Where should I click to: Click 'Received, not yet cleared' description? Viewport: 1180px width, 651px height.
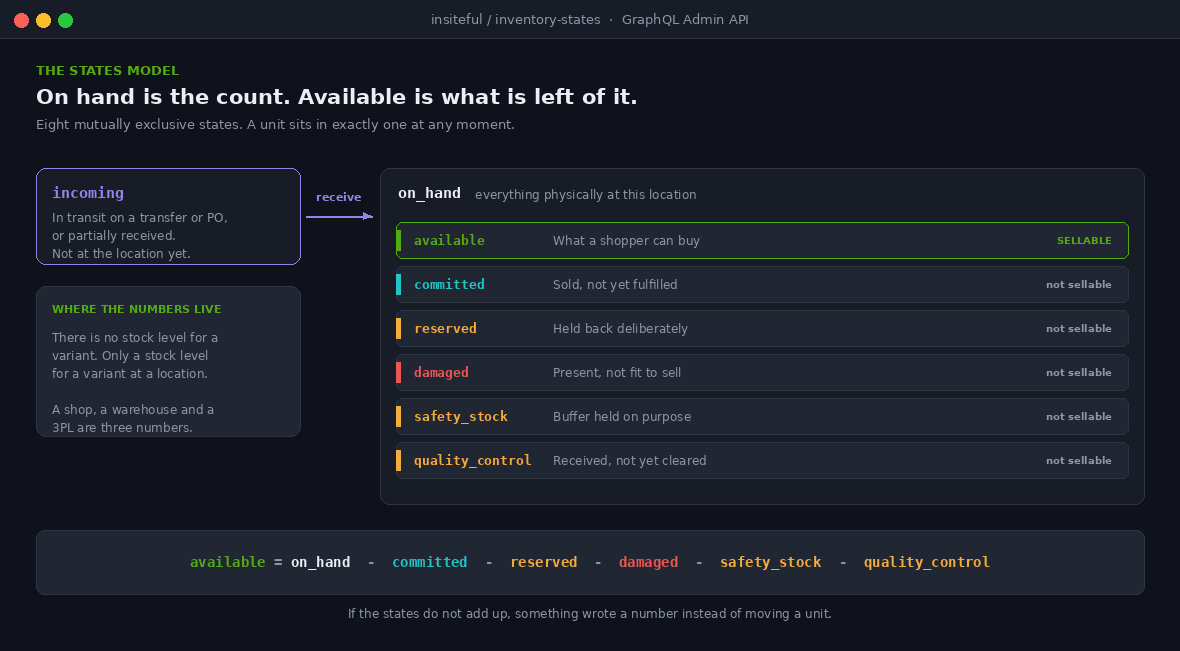click(x=630, y=461)
